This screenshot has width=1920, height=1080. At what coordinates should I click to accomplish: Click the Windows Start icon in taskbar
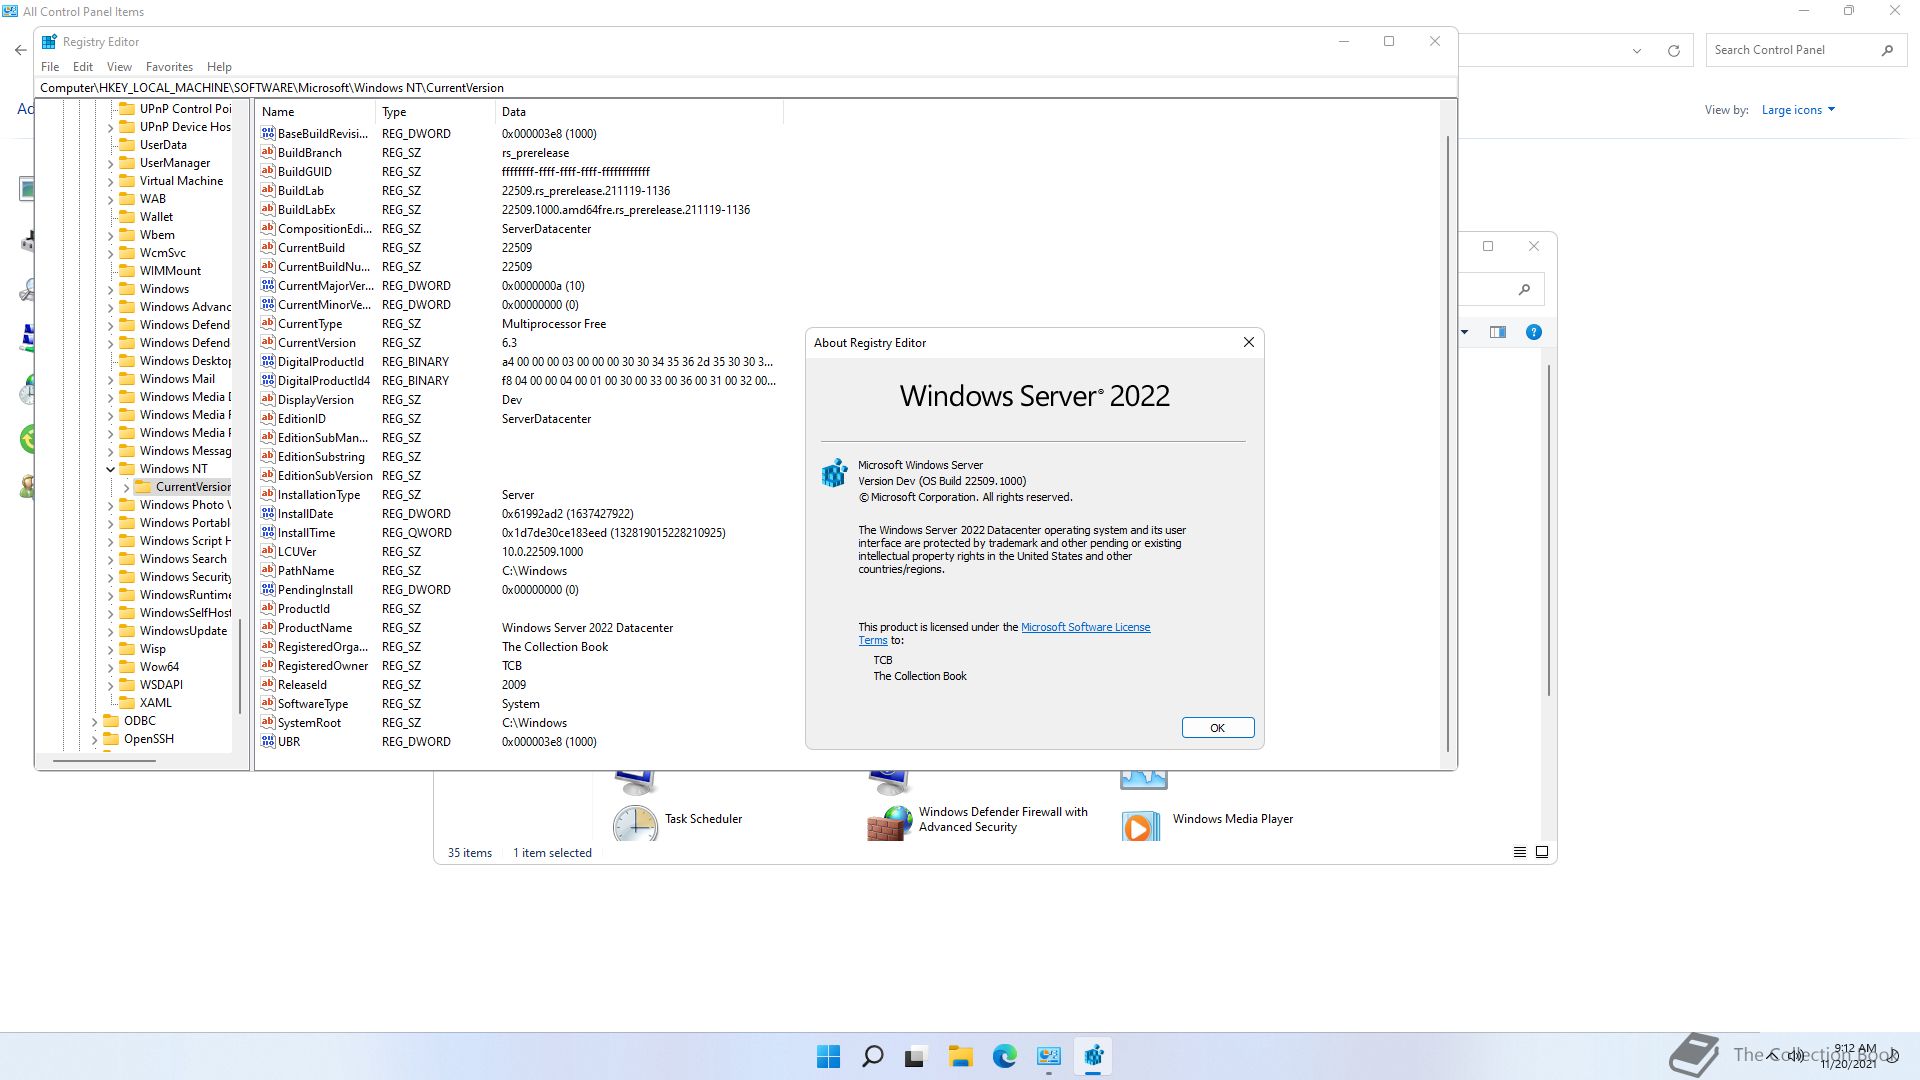pos(828,1056)
